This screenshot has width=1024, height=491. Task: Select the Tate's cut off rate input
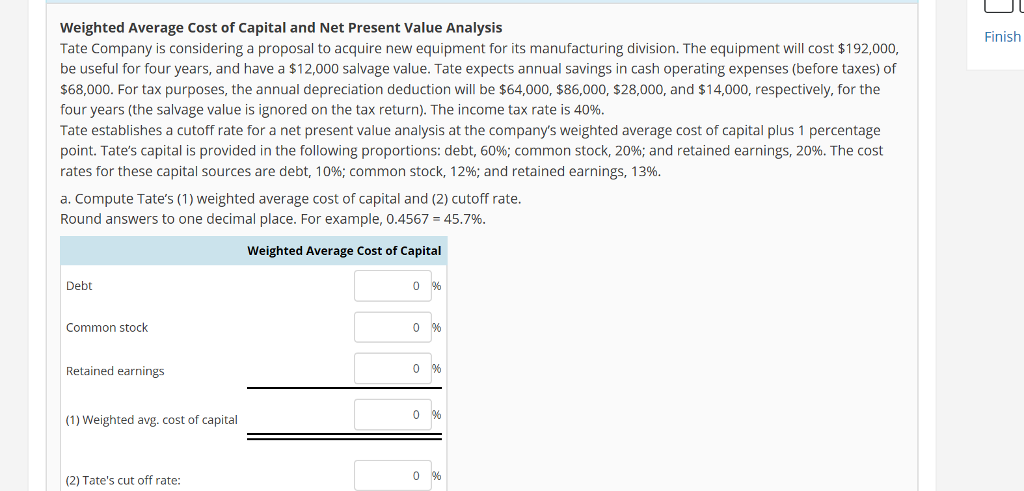[x=392, y=475]
